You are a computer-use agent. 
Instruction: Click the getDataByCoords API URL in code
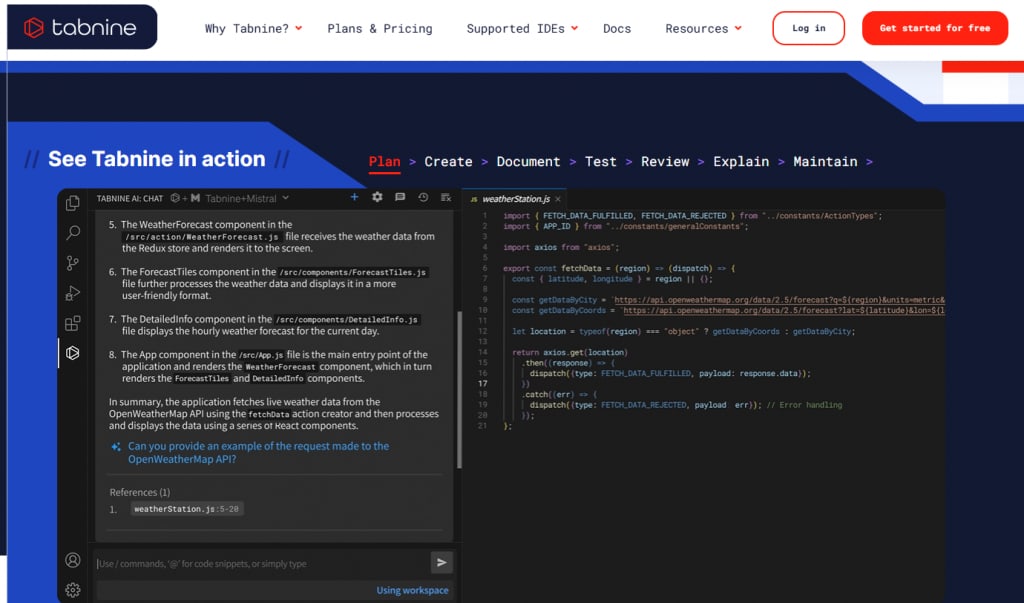pyautogui.click(x=784, y=310)
